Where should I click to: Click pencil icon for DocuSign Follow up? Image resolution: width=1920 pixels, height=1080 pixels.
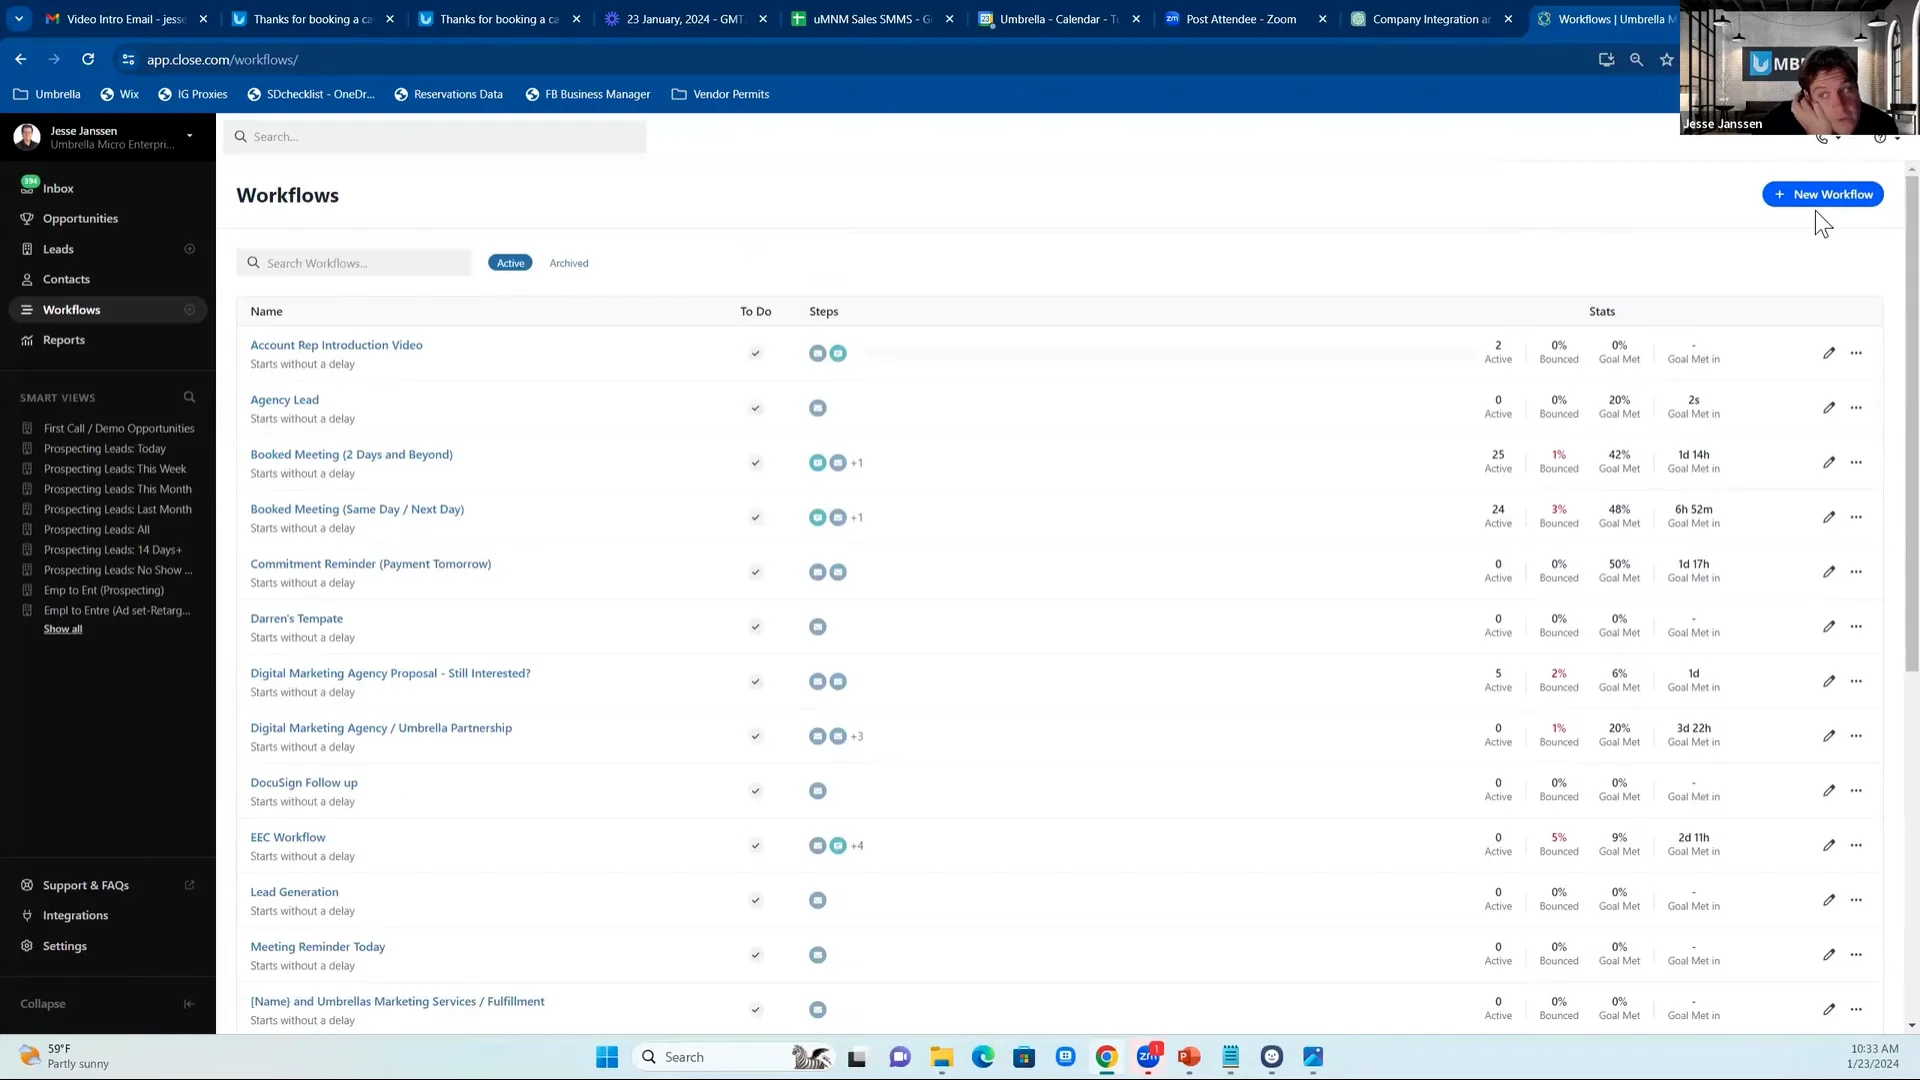pyautogui.click(x=1828, y=791)
